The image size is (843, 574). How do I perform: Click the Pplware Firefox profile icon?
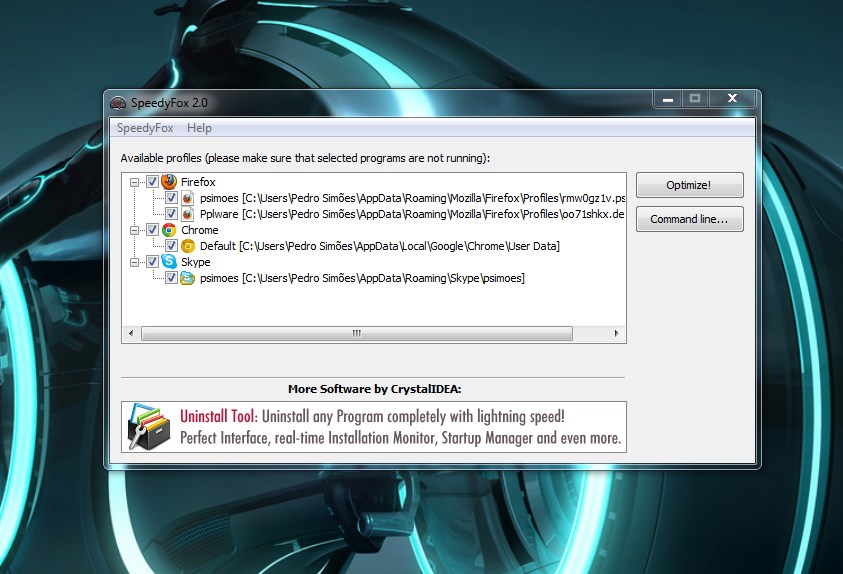(x=187, y=214)
